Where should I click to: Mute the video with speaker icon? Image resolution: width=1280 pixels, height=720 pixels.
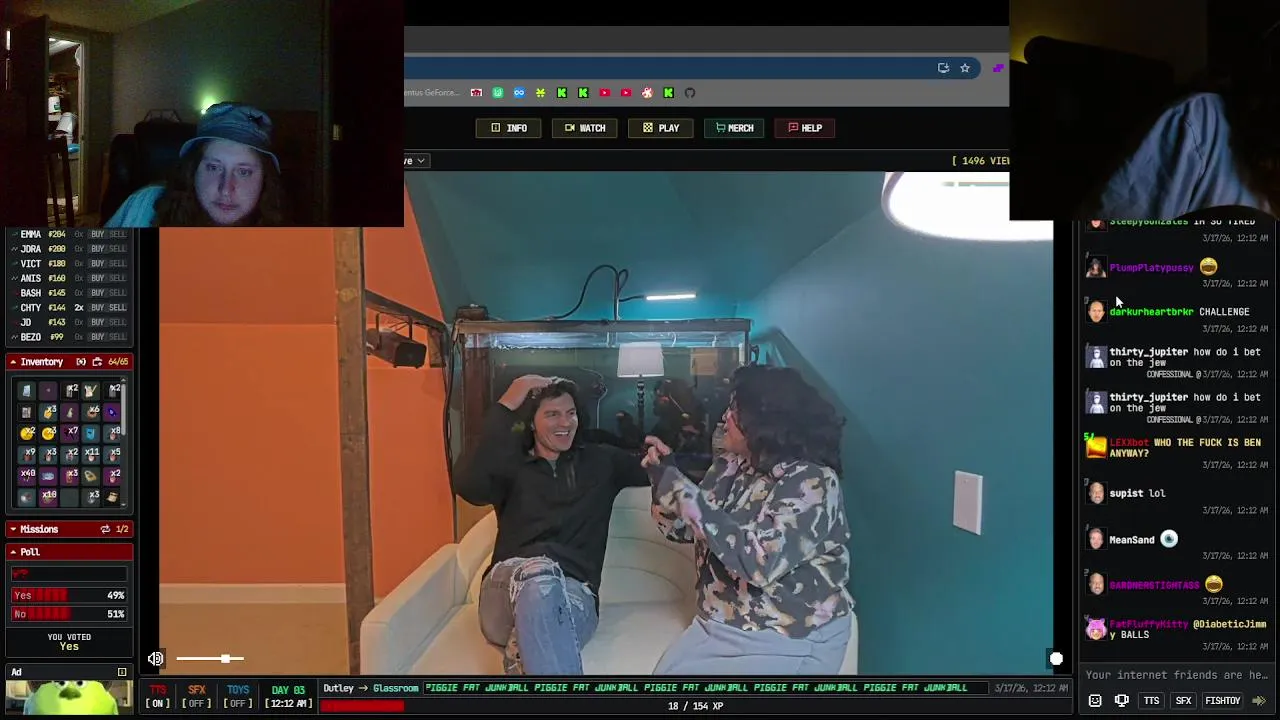(156, 658)
